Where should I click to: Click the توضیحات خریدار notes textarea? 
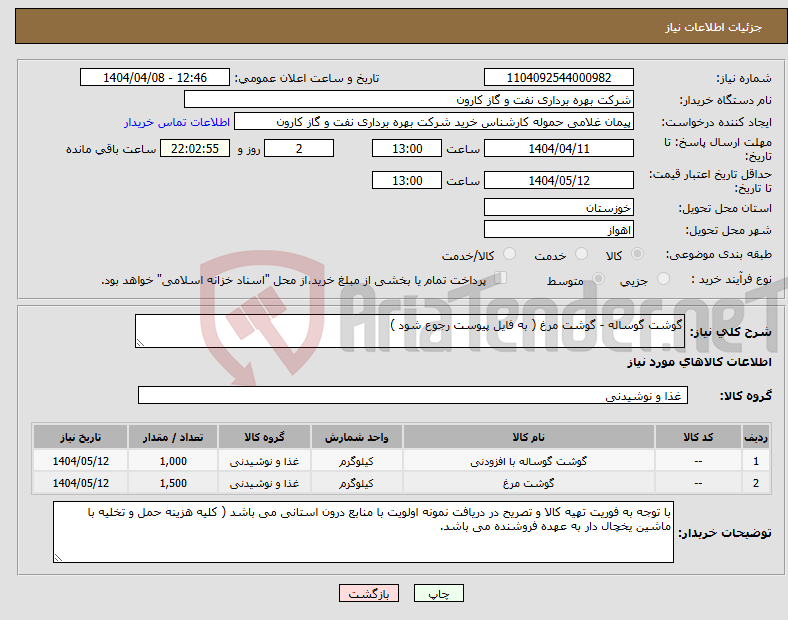(363, 532)
